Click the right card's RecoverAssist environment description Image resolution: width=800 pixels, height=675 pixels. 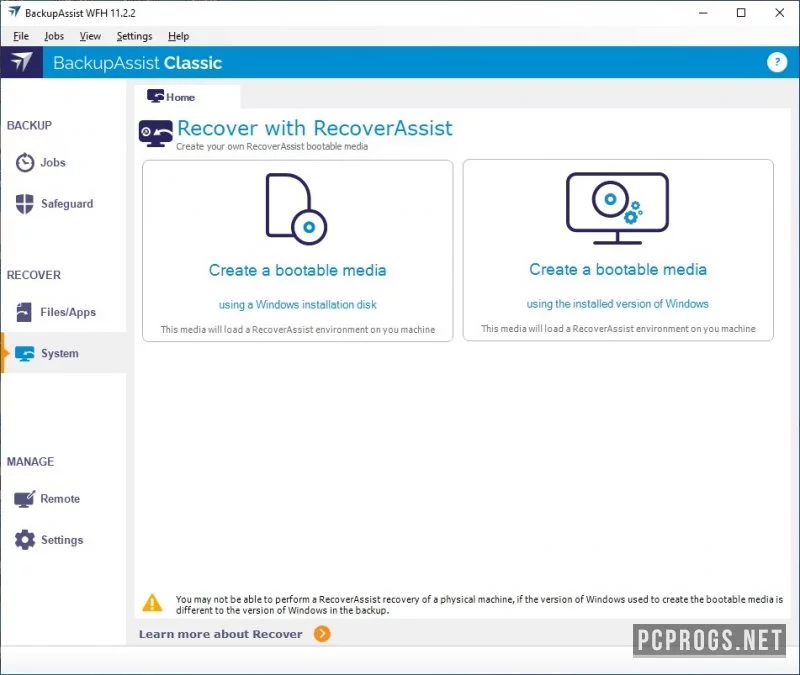tap(618, 329)
